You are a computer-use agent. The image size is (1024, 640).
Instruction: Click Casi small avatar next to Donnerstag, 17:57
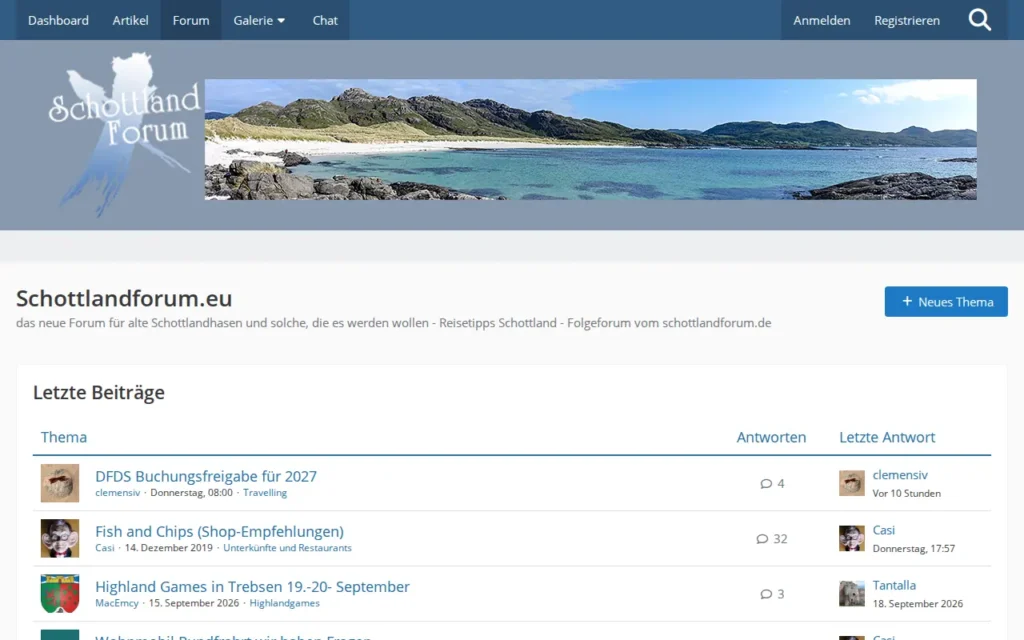pos(852,538)
